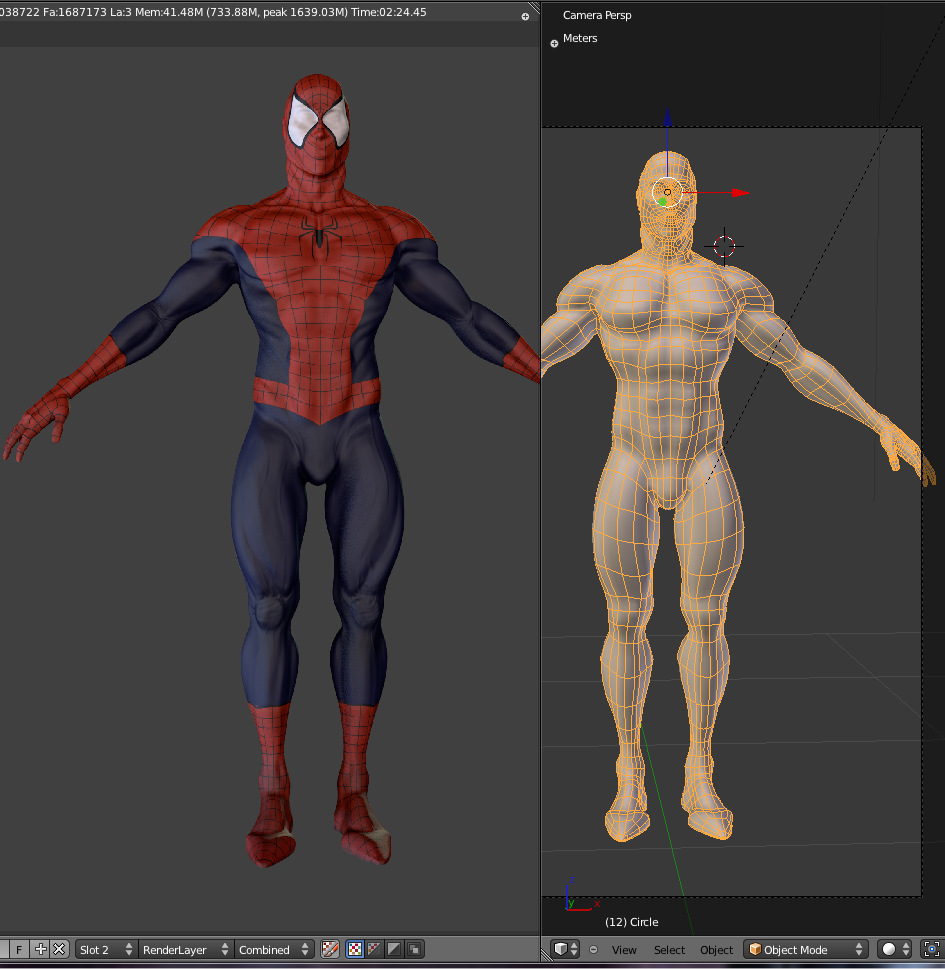945x969 pixels.
Task: Select Z-Buffer channel display icon
Action: coord(413,949)
